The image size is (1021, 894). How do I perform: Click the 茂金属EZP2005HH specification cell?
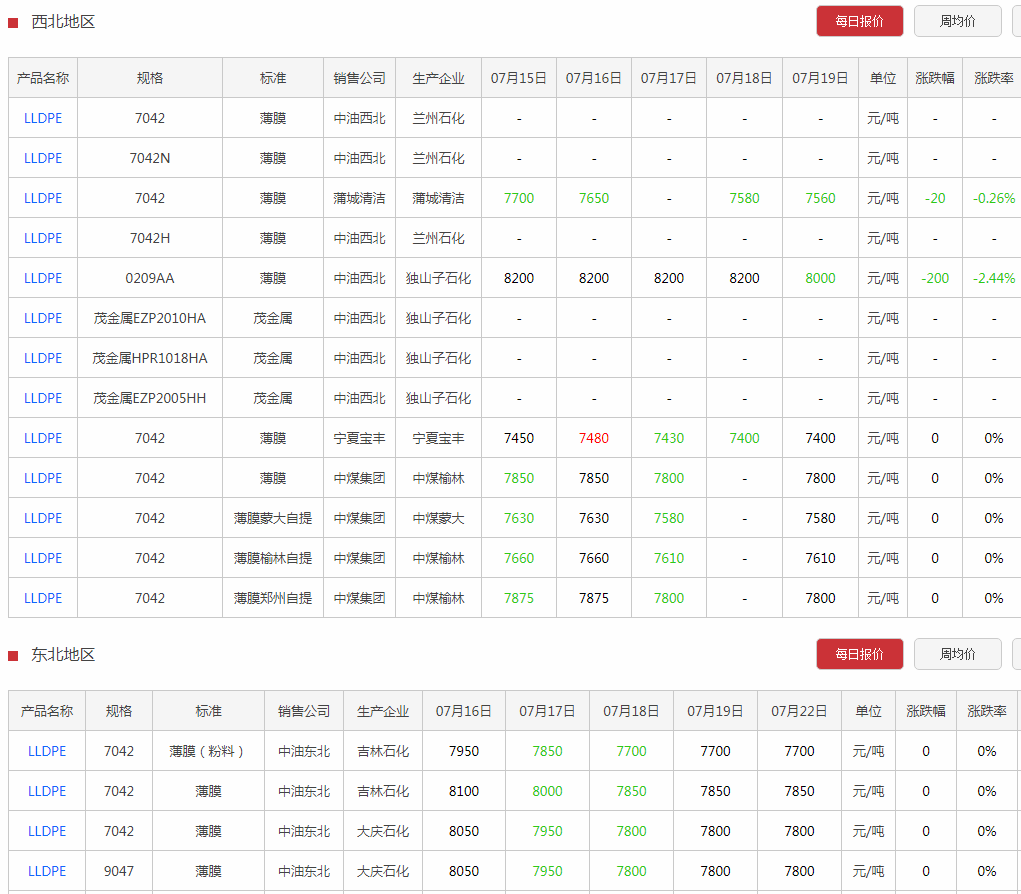coord(150,398)
